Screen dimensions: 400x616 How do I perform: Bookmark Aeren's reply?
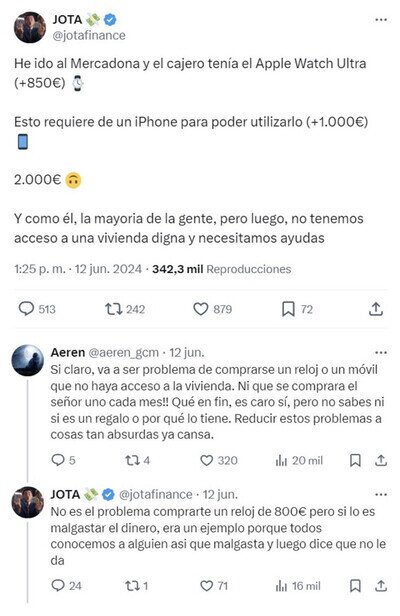click(x=355, y=460)
